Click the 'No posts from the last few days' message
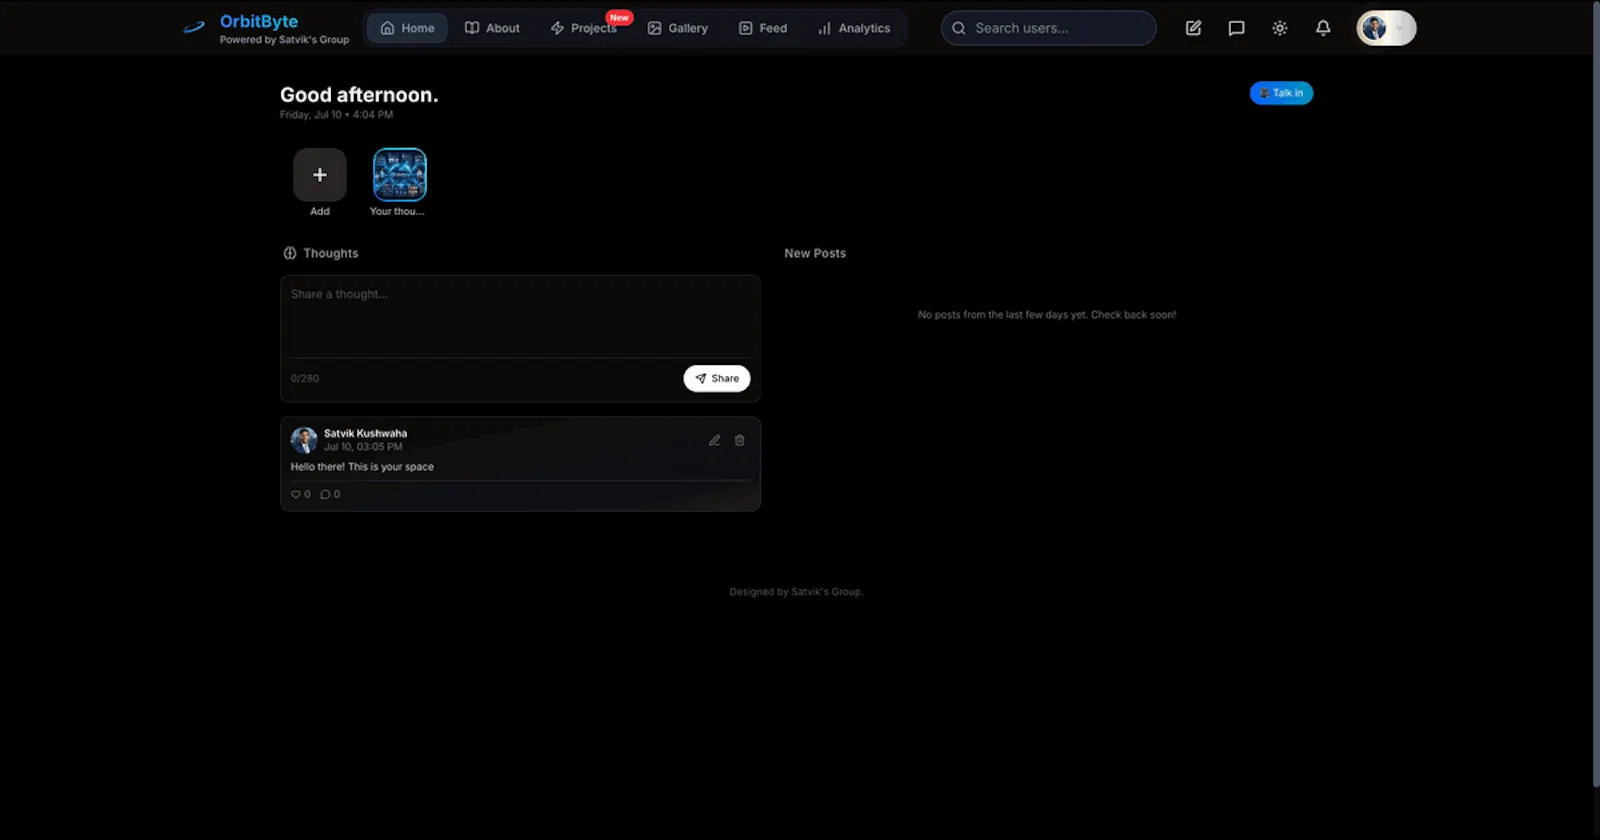Screen dimensions: 1600x840 click(1047, 315)
